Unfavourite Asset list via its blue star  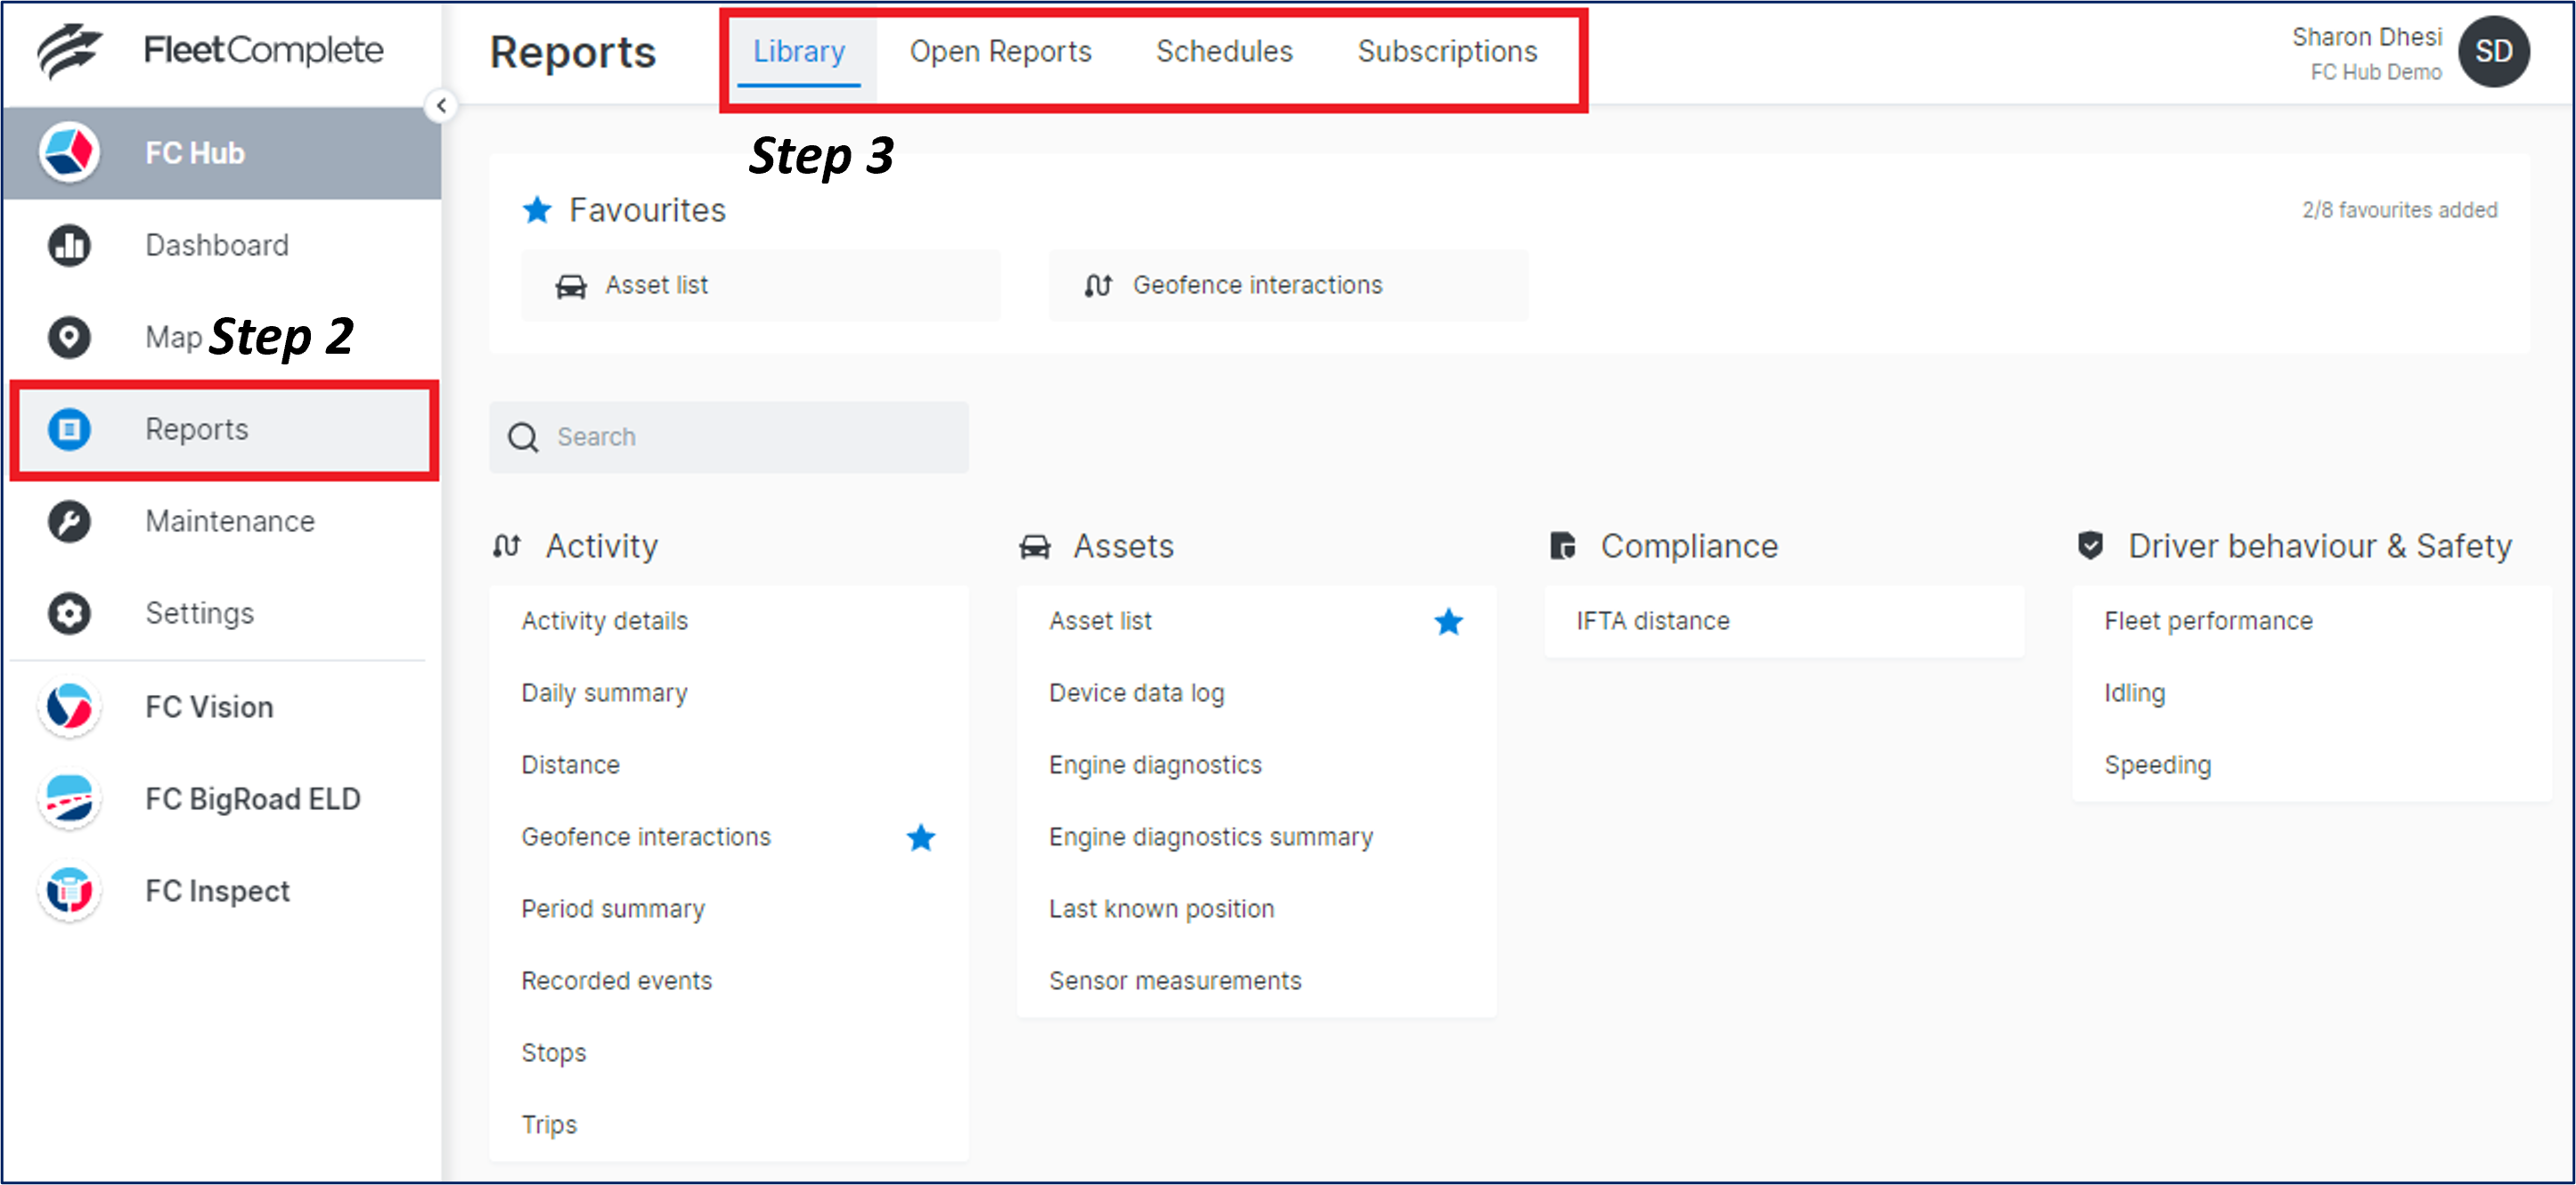tap(1448, 622)
